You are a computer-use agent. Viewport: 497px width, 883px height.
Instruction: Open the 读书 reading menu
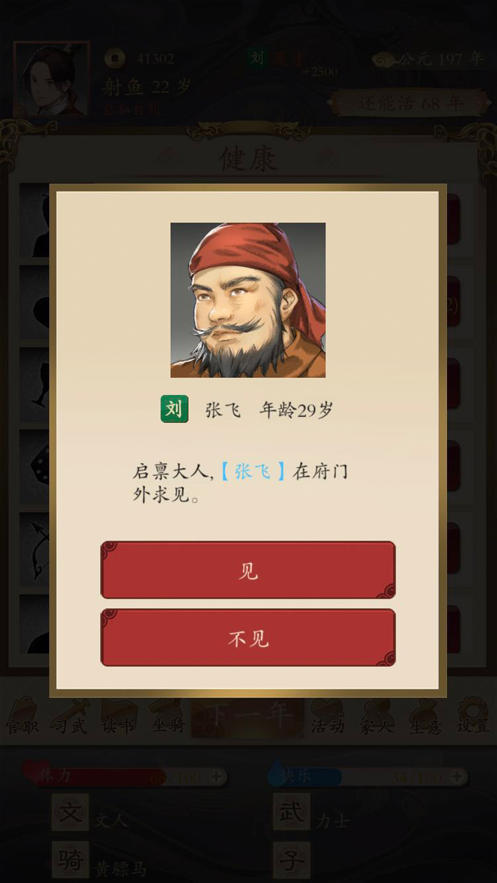coord(119,717)
